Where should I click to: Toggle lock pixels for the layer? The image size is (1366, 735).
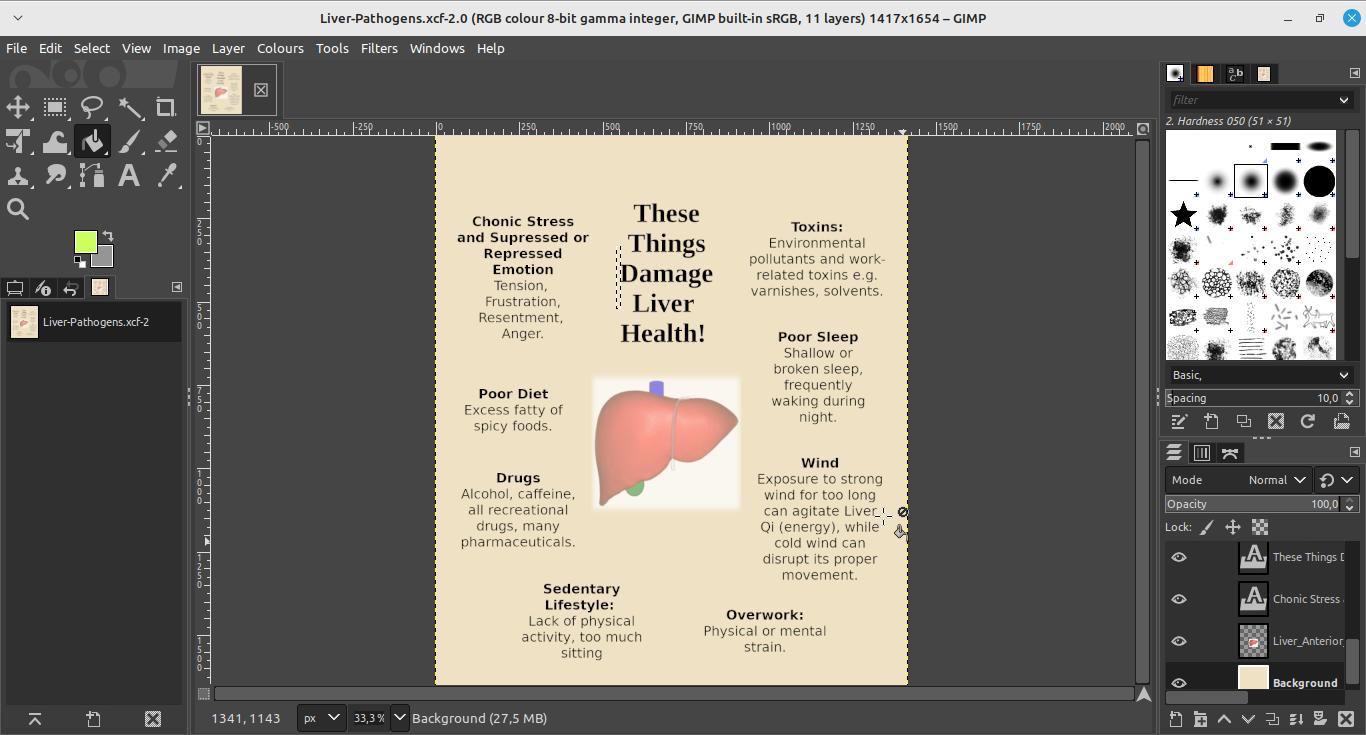1207,527
